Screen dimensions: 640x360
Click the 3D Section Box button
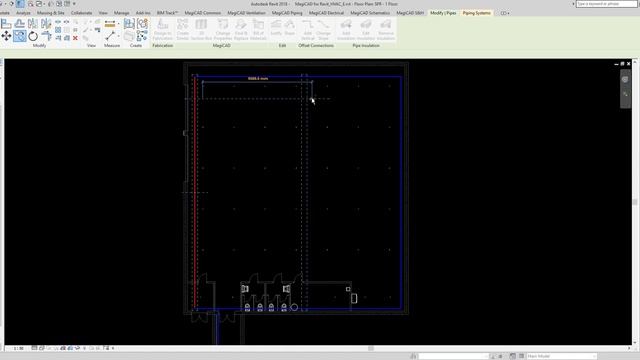(x=201, y=29)
